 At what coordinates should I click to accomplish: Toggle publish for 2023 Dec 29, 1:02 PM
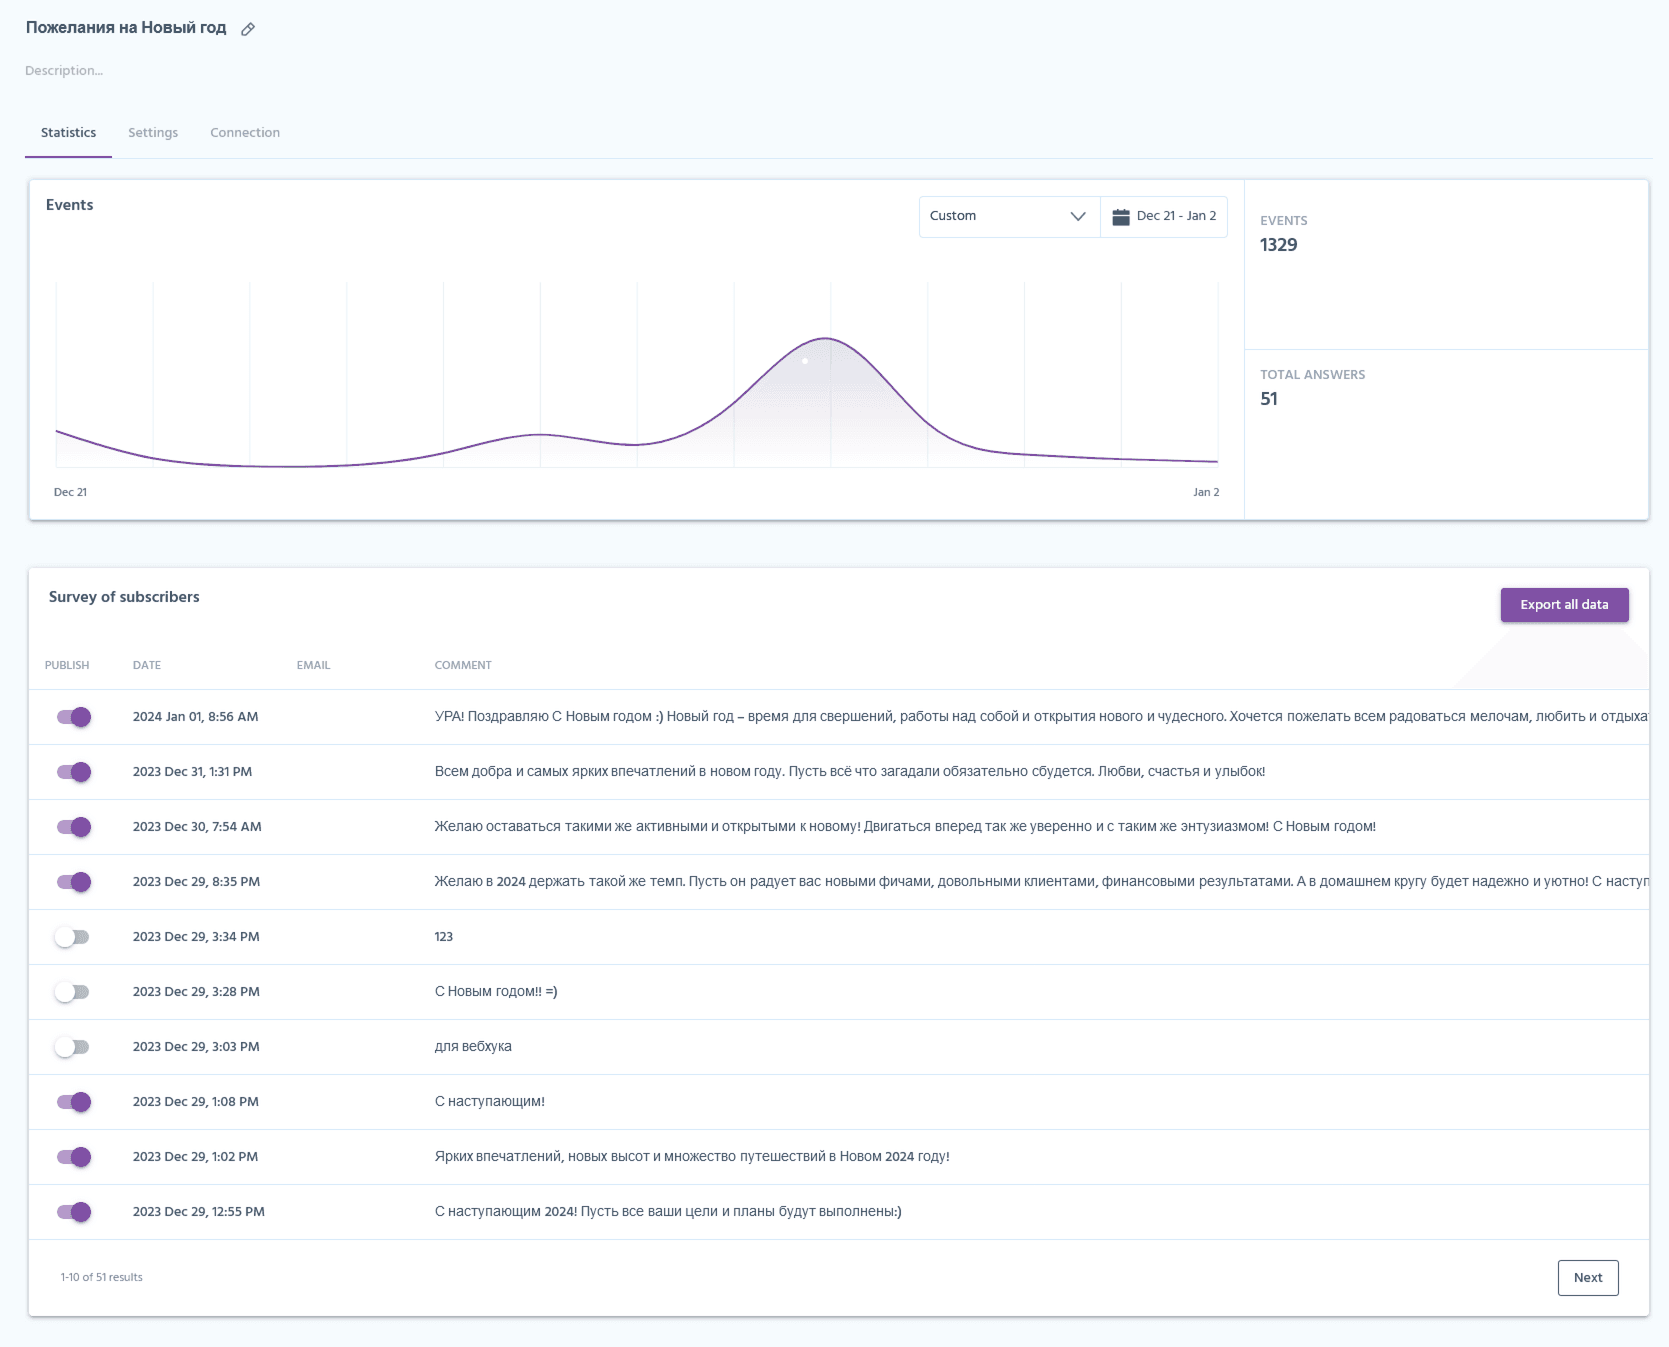(74, 1157)
